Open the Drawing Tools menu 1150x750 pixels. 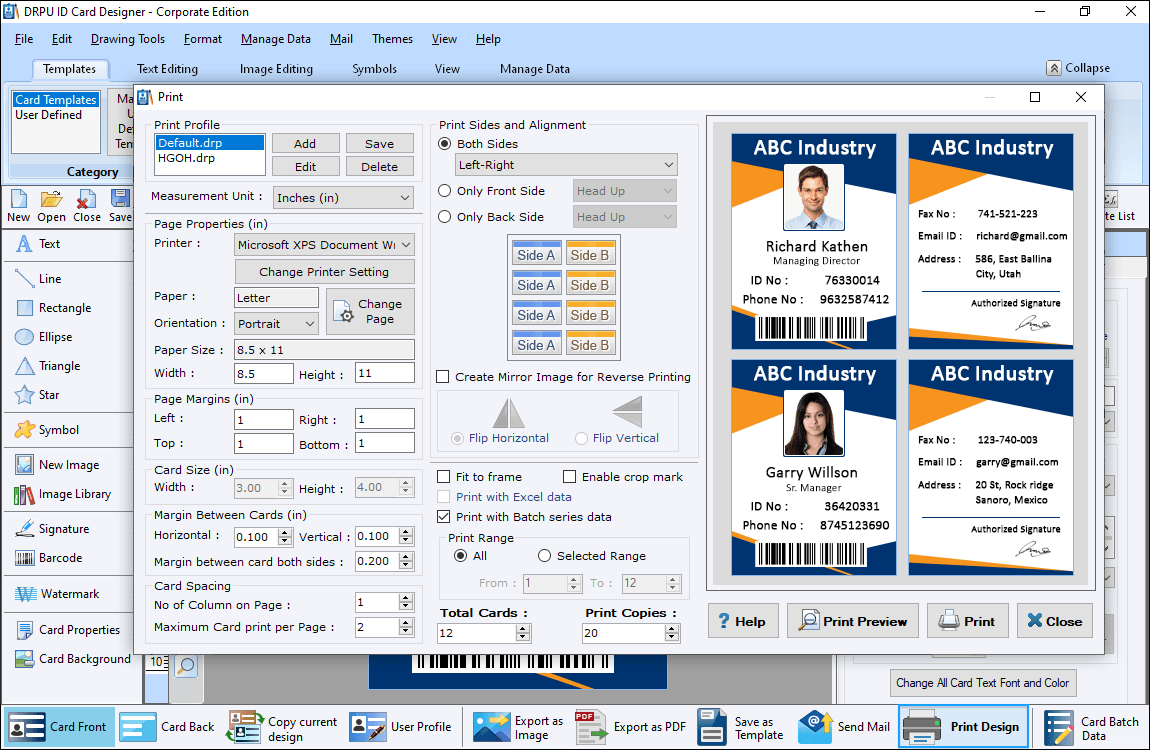[128, 39]
